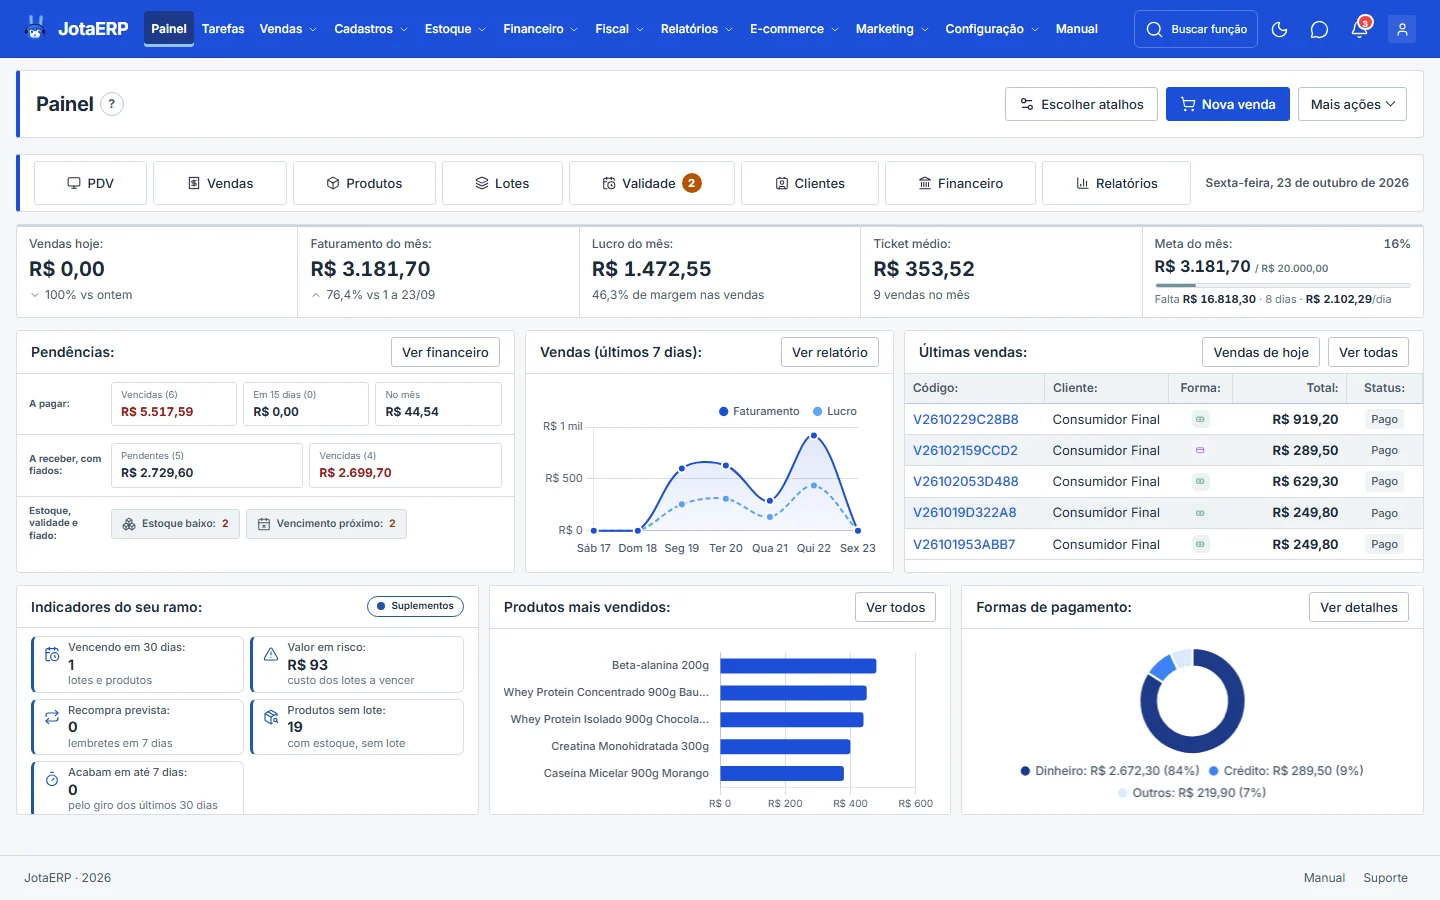This screenshot has width=1440, height=900.
Task: Click the Valor em risco warning card
Action: click(x=357, y=664)
